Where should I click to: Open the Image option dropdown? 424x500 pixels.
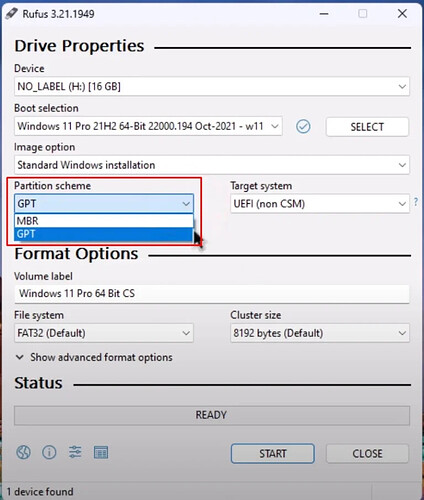(212, 165)
